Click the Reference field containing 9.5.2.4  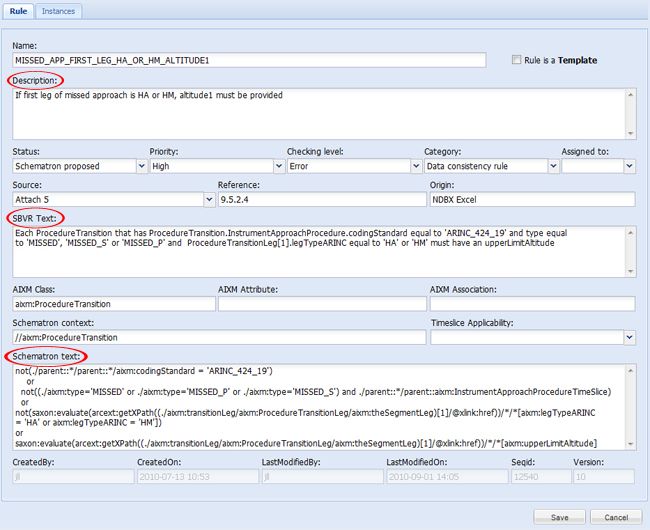tap(320, 200)
